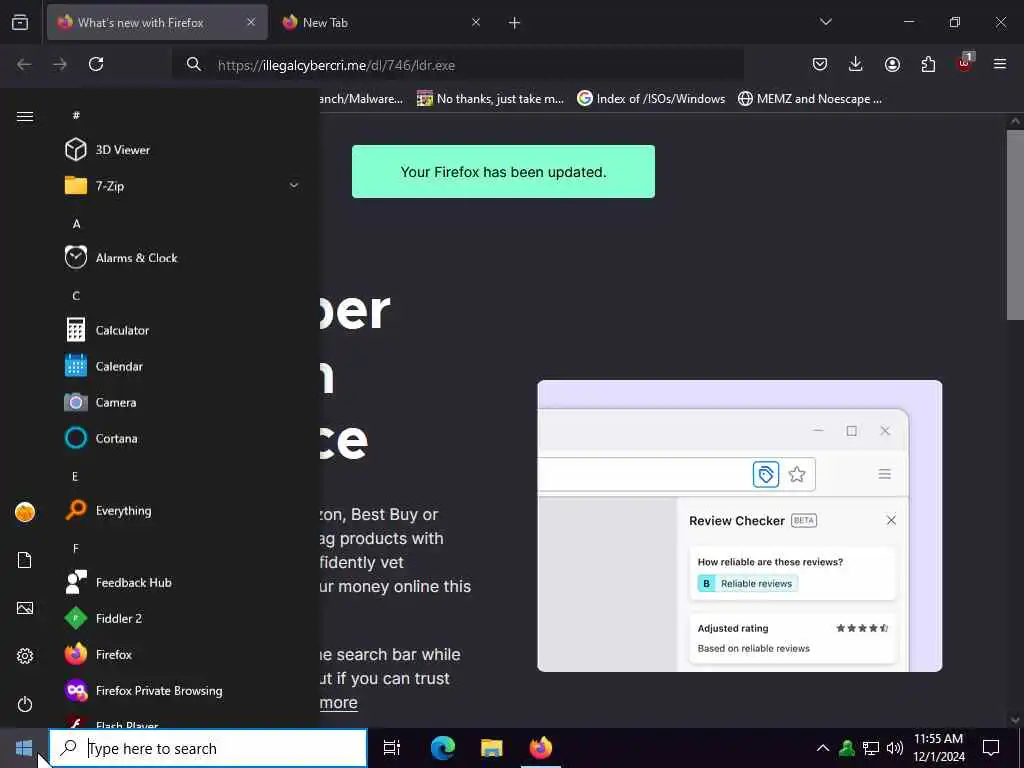Open the Downloads panel
Screen dimensions: 1024x768
[x=856, y=64]
